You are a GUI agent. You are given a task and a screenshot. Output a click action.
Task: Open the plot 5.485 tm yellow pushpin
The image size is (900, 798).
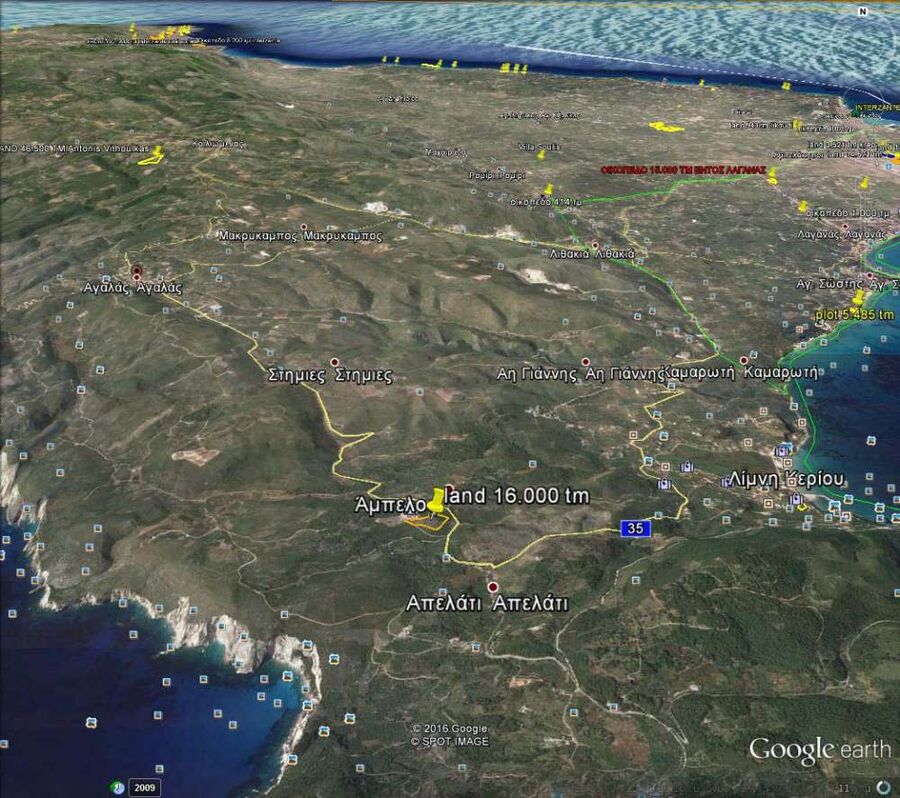pyautogui.click(x=857, y=298)
